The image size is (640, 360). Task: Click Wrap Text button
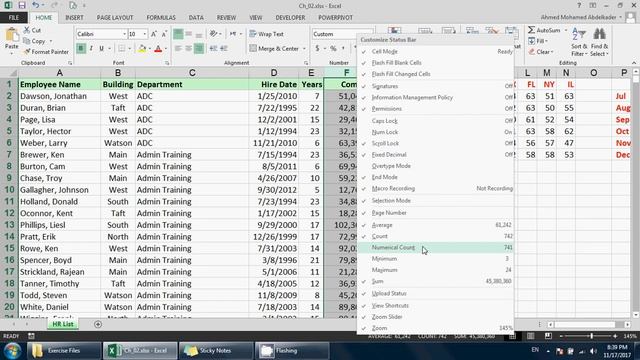(x=267, y=34)
